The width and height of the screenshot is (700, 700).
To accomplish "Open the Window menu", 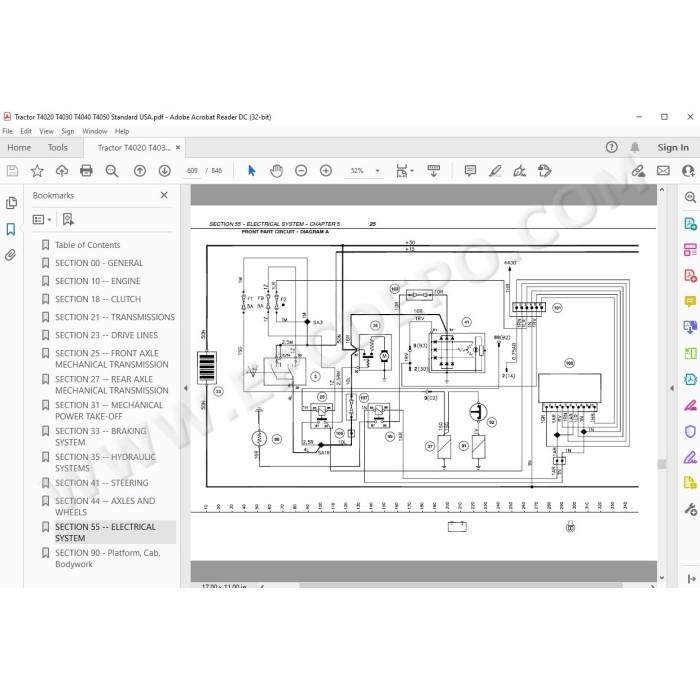I will [x=95, y=131].
